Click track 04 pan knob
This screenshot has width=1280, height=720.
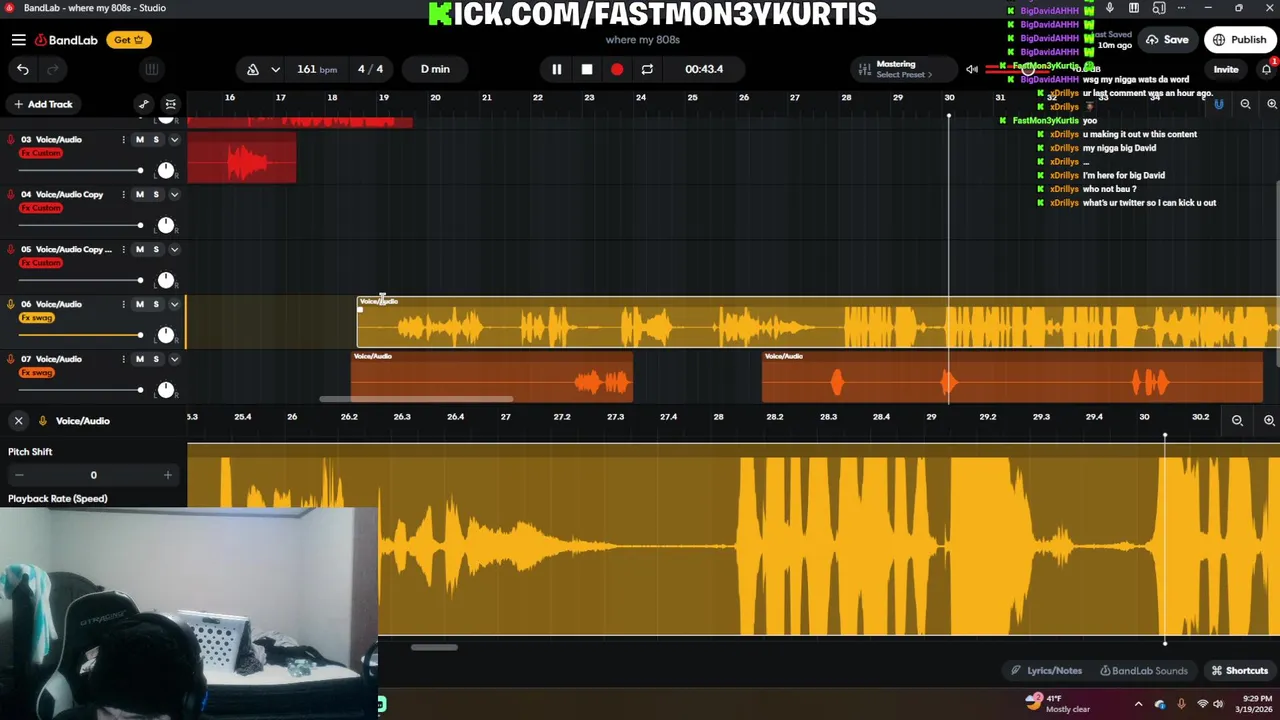pyautogui.click(x=166, y=225)
